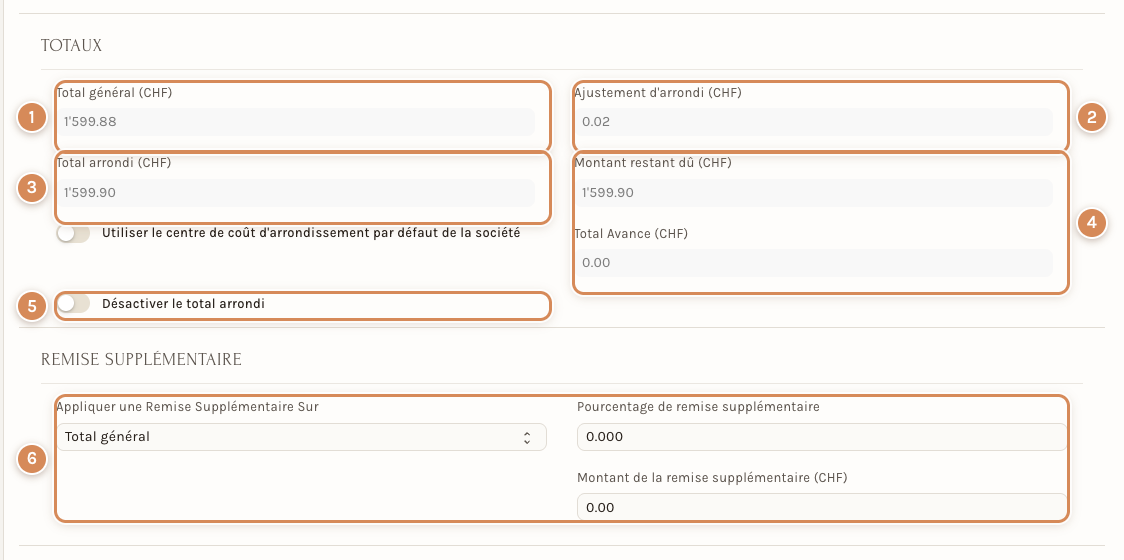Click the numbered marker 1 badge

32,117
